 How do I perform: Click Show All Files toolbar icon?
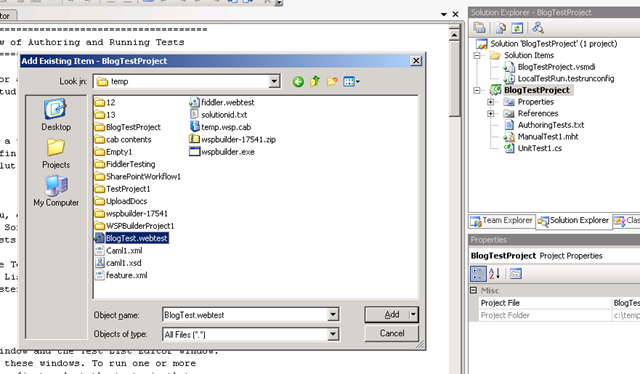500,28
